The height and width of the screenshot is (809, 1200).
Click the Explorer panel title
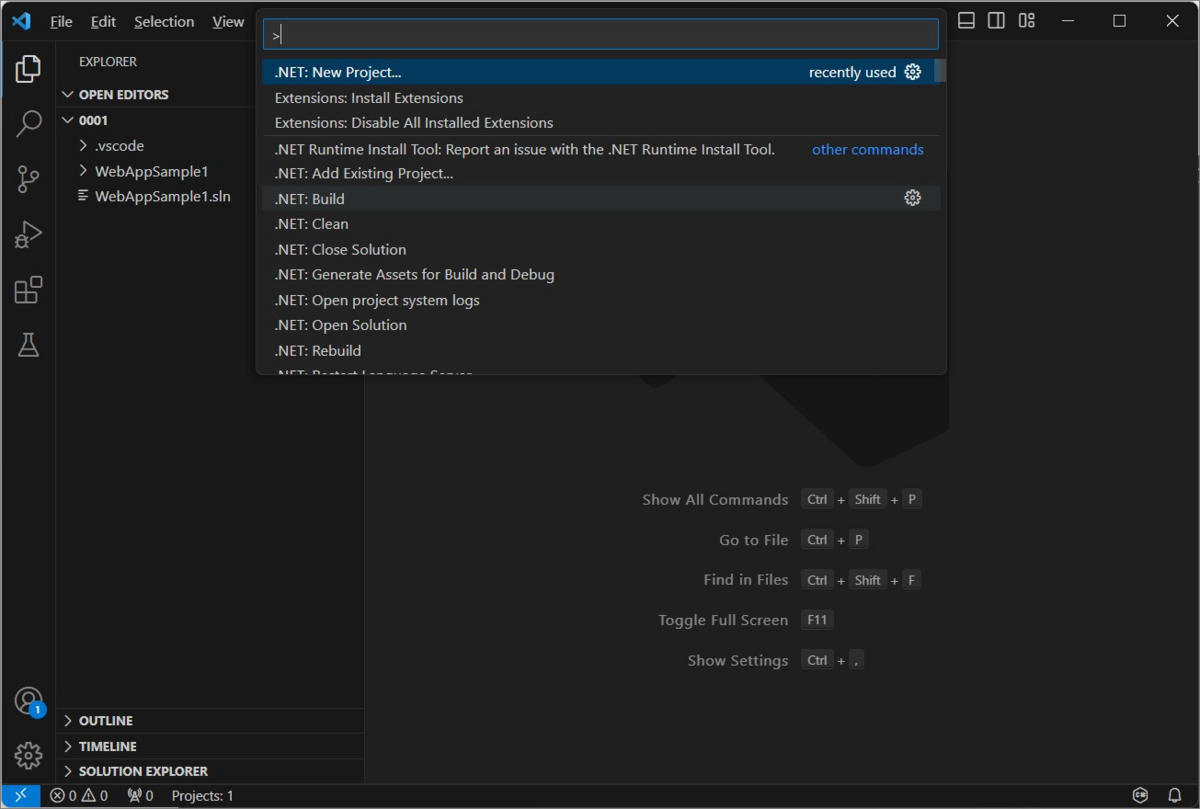(108, 61)
